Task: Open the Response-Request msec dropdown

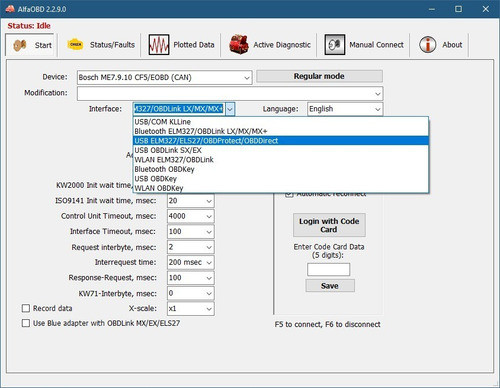Action: pos(209,278)
